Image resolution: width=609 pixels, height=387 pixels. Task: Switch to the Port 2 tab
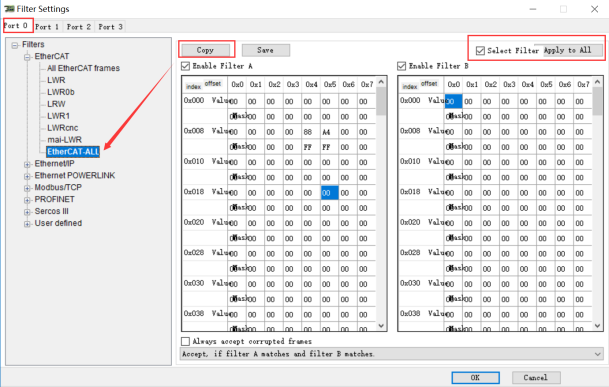(78, 27)
